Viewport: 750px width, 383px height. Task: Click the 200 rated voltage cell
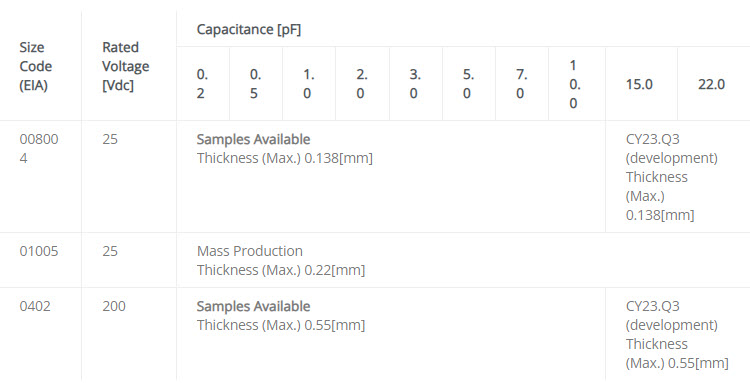[114, 306]
